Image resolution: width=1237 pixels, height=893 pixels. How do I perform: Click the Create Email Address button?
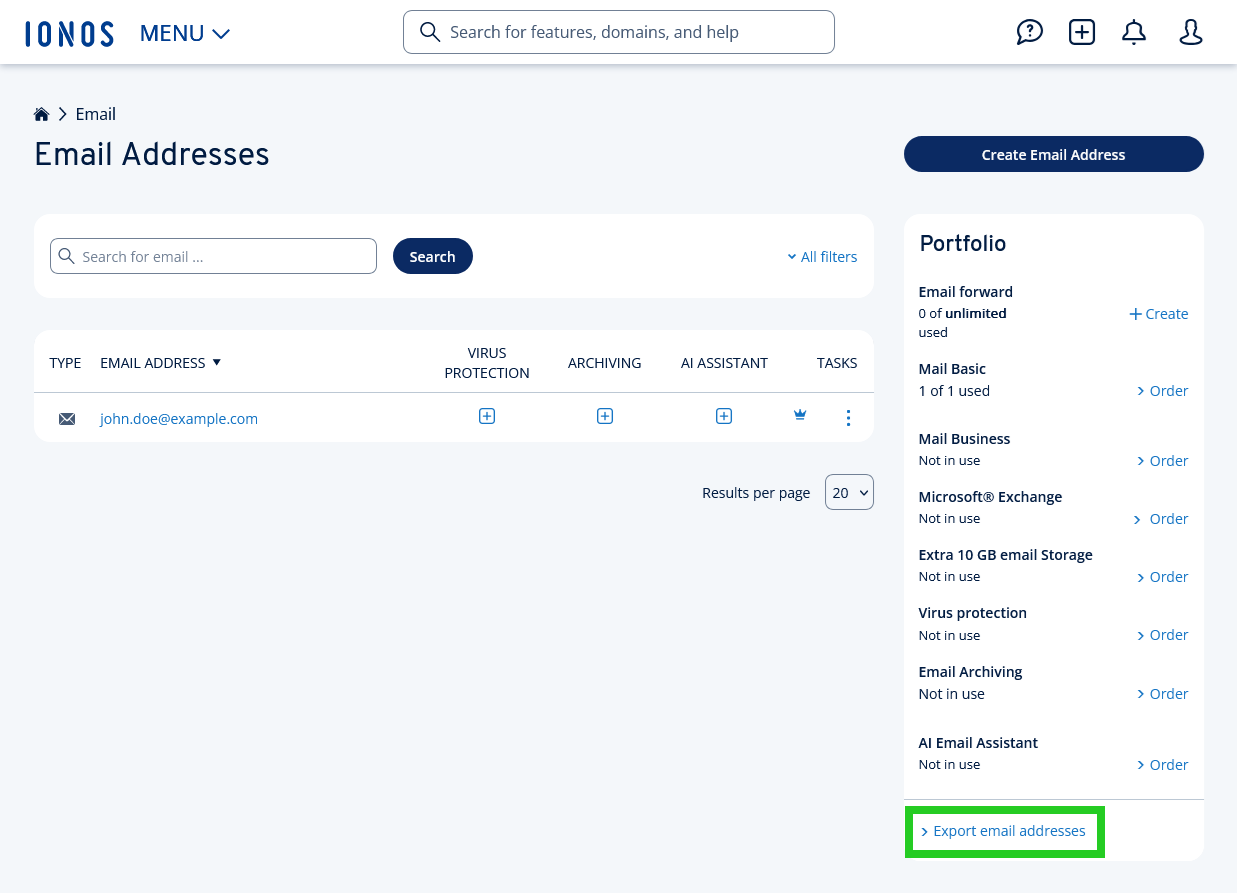tap(1053, 154)
